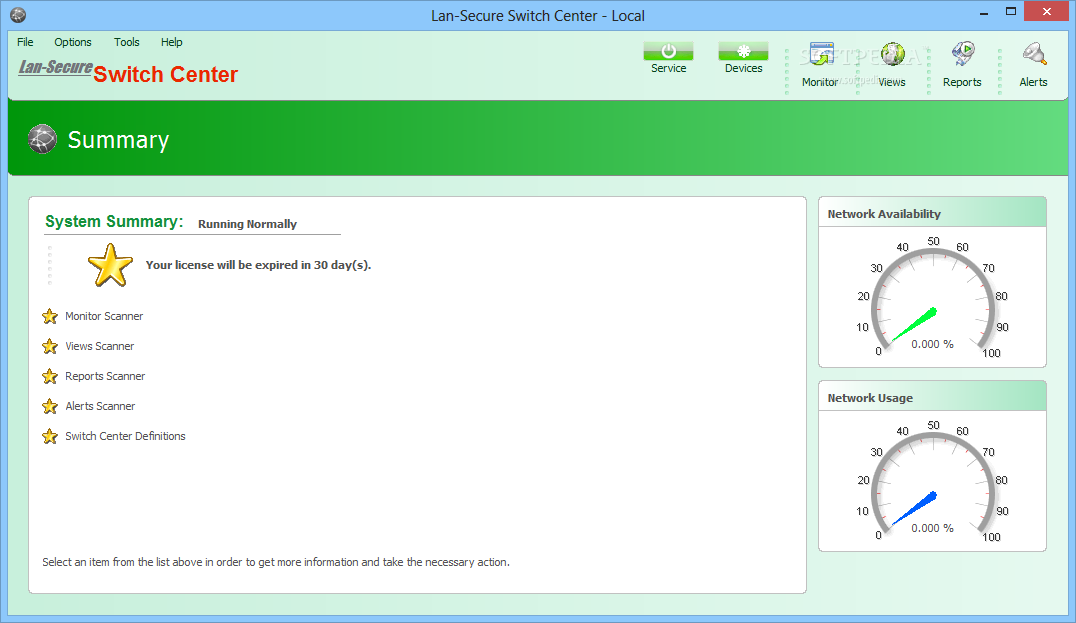Maximize the Switch Center window
Screen dimensions: 1076x623
1011,12
